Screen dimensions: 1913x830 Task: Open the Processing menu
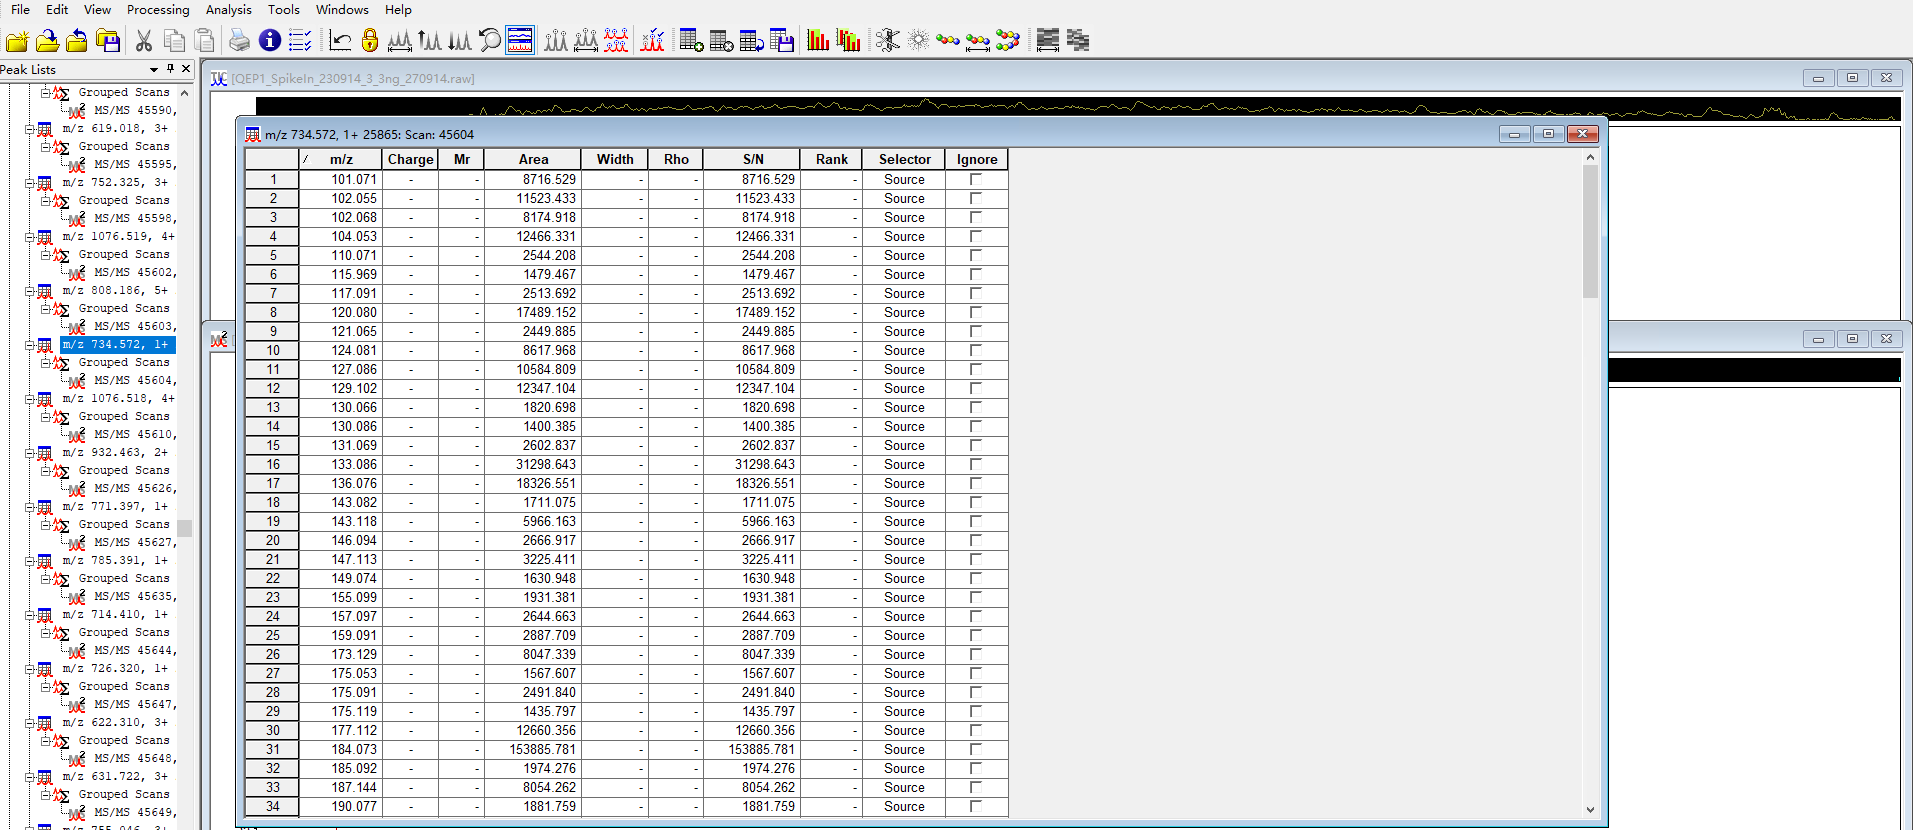click(158, 10)
